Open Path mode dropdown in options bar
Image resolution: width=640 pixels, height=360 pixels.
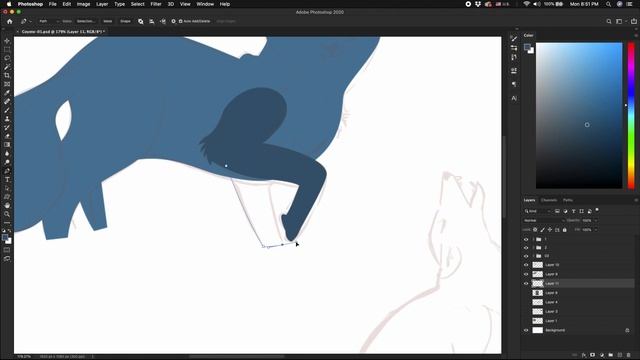(x=49, y=21)
